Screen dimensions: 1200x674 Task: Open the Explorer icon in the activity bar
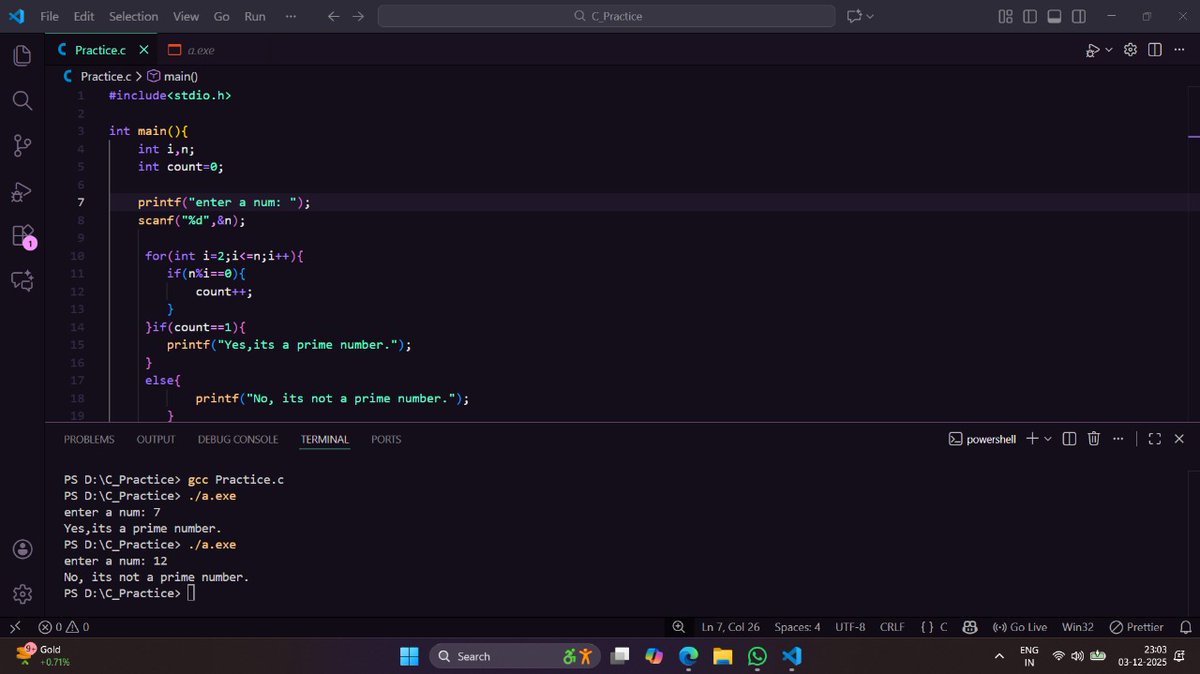pos(21,55)
